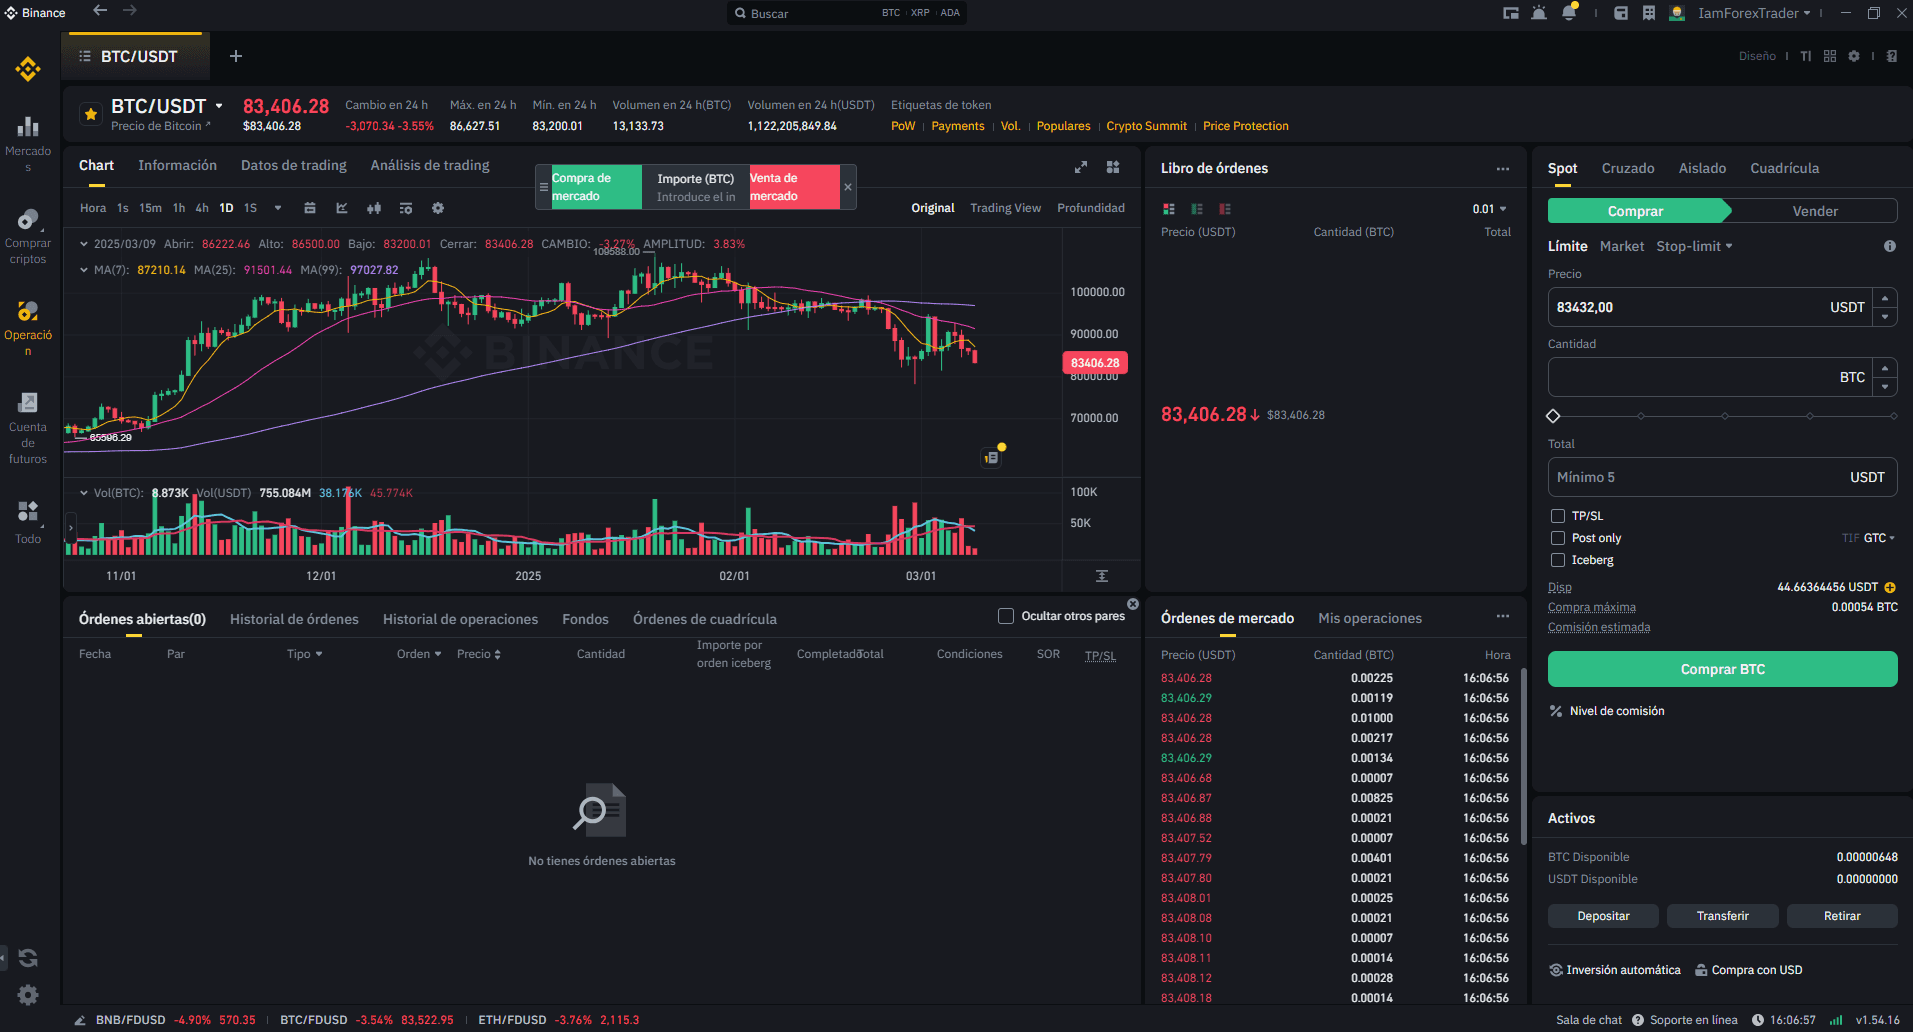Show buy-only order book view
1913x1032 pixels.
point(1197,209)
